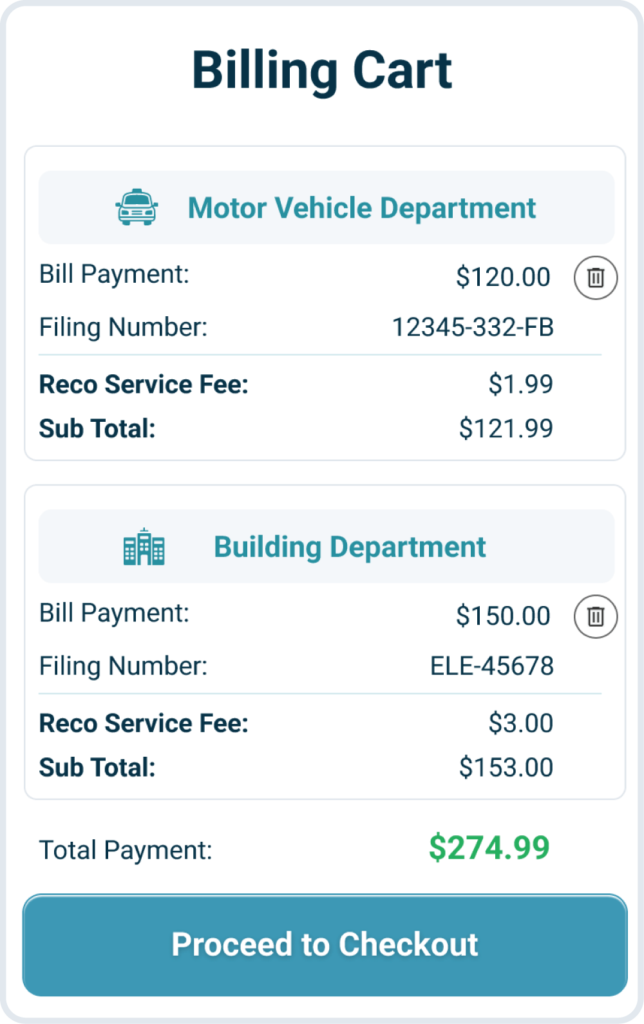Click the Billing Cart title
This screenshot has width=644, height=1024.
click(x=322, y=70)
